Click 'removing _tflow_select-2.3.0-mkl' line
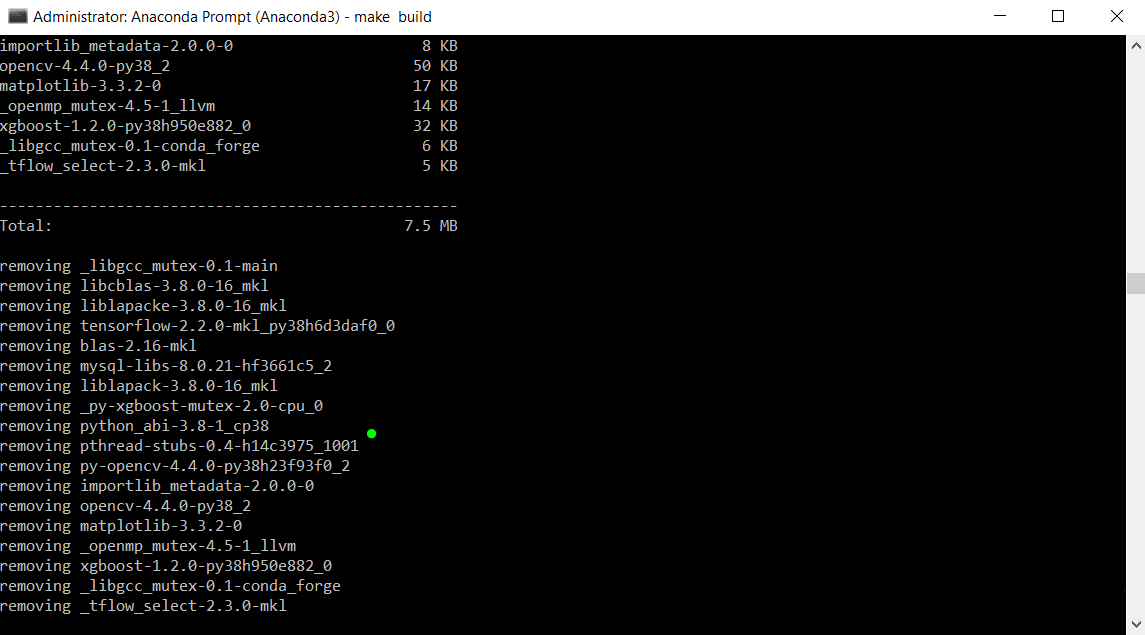The image size is (1145, 635). click(143, 606)
